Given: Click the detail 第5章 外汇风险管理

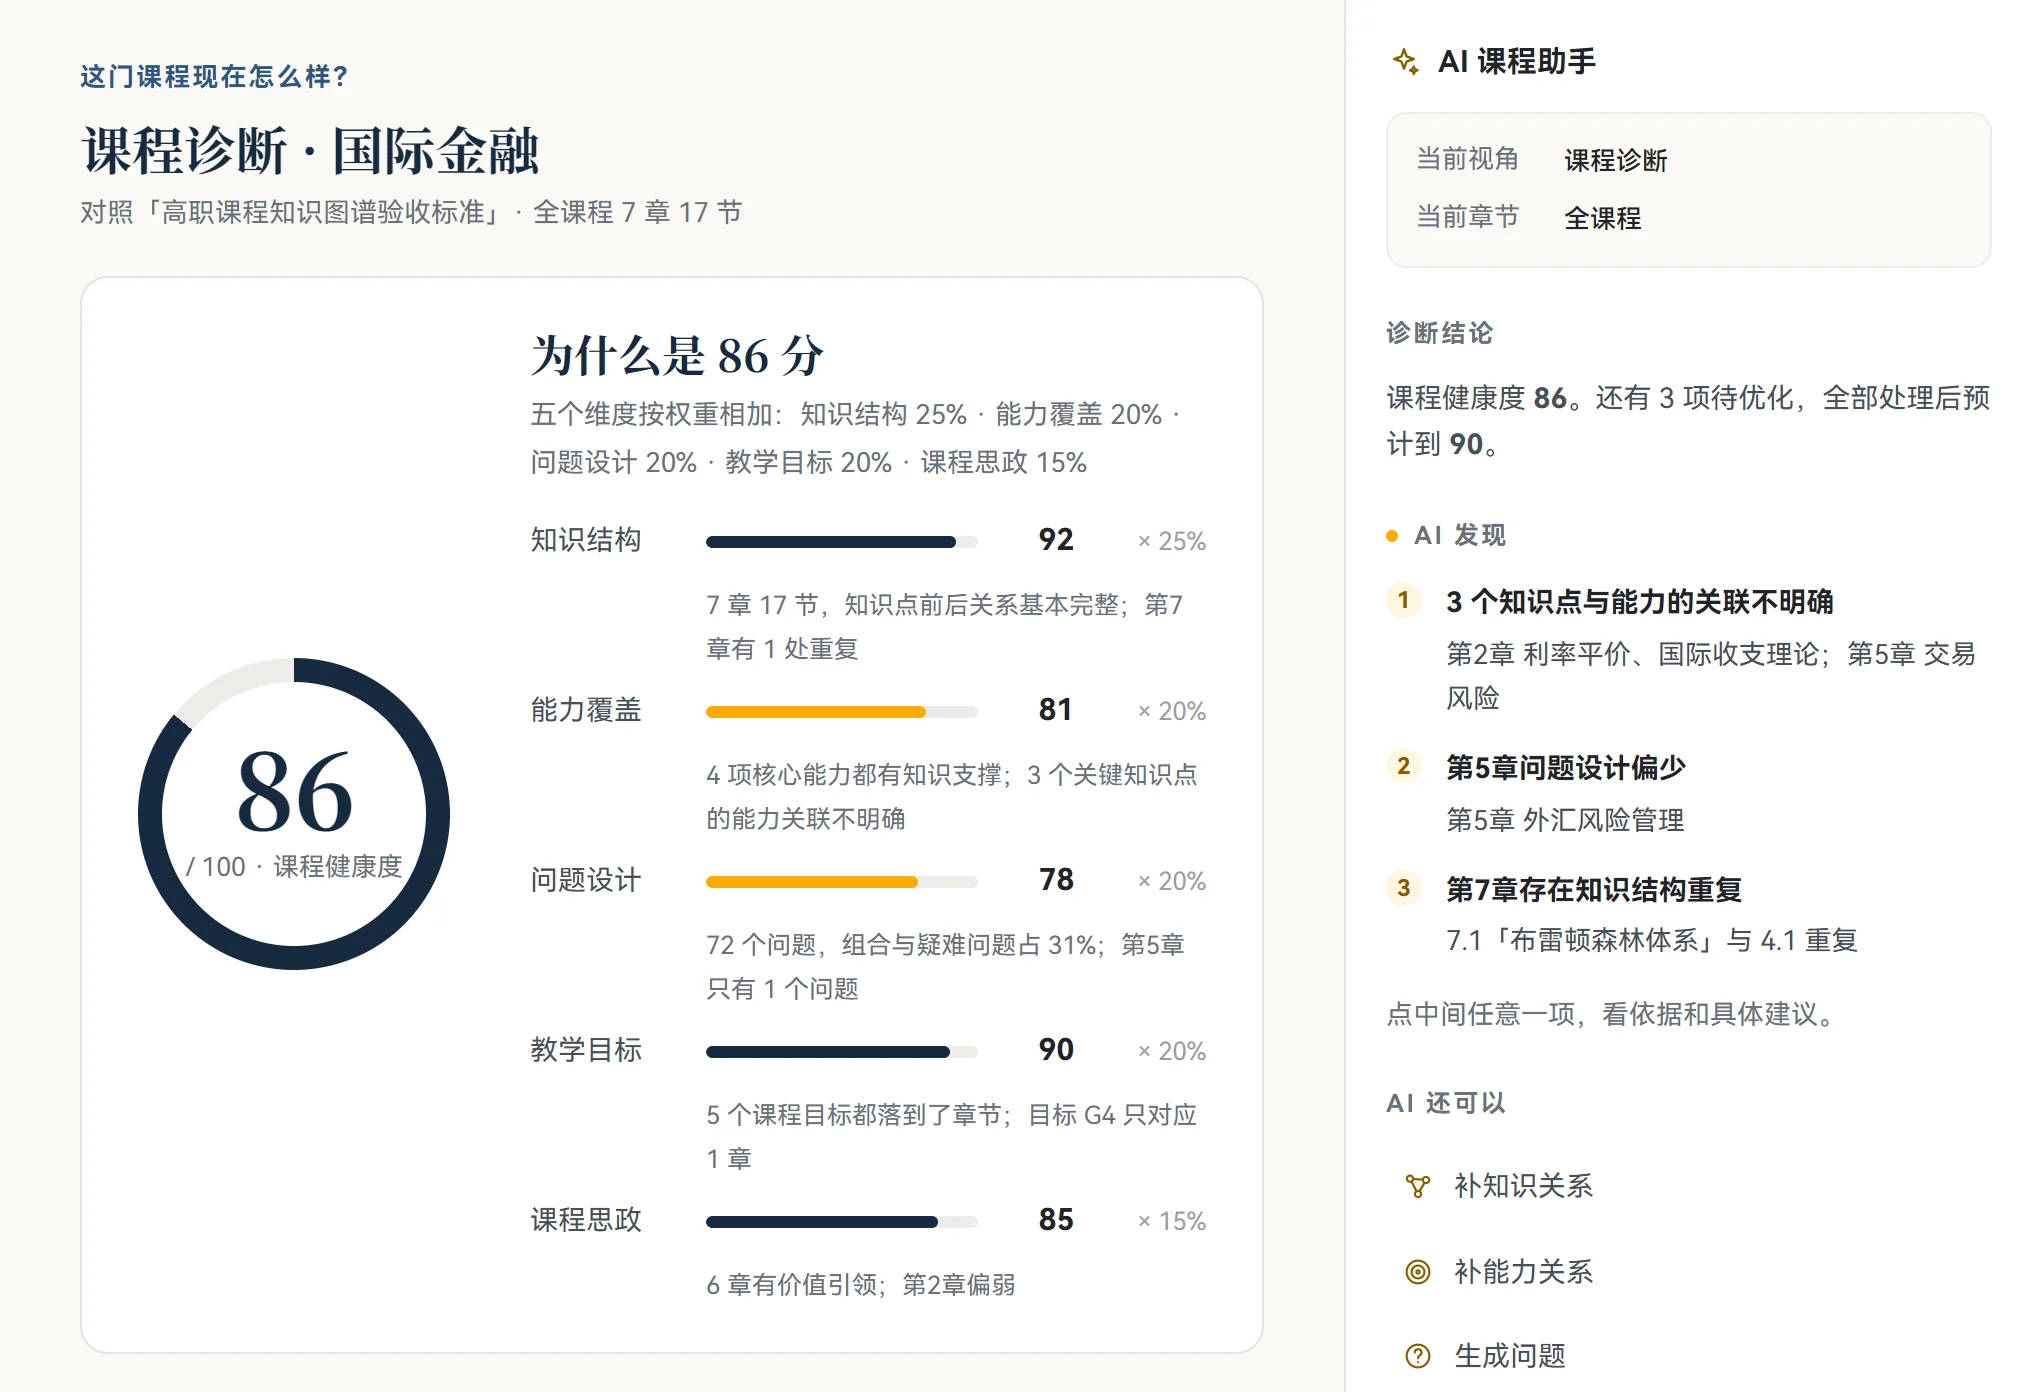Looking at the screenshot, I should pyautogui.click(x=1565, y=820).
